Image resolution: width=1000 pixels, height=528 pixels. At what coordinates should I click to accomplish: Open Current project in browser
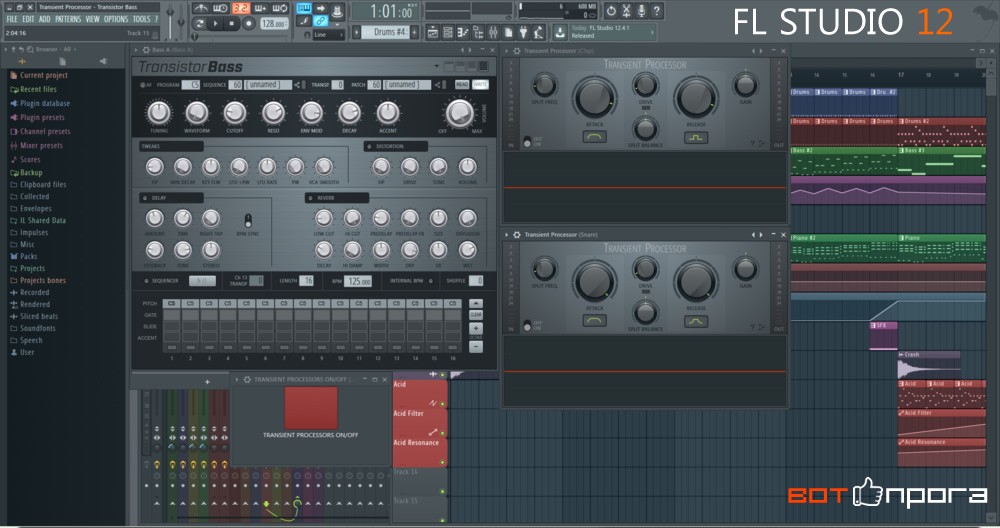[x=43, y=75]
